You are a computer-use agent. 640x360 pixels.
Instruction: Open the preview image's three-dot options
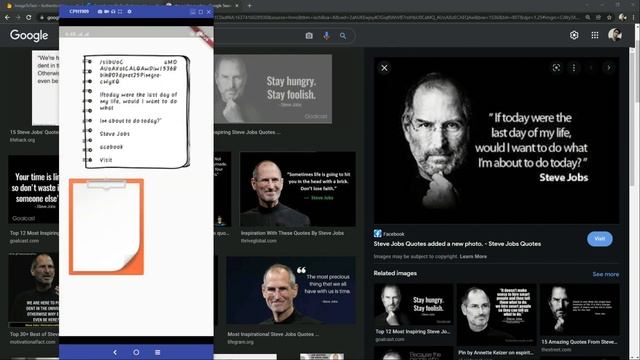point(573,68)
